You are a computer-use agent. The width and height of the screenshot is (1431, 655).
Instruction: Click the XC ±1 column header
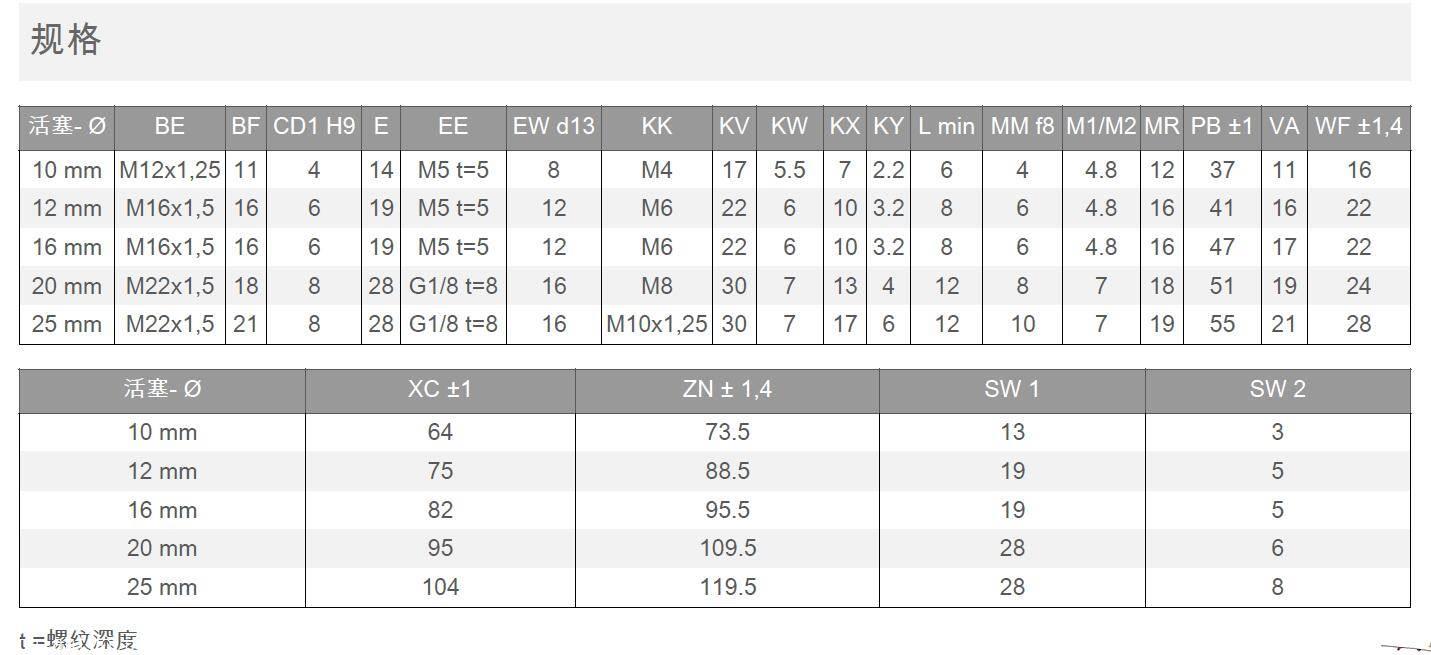click(440, 389)
